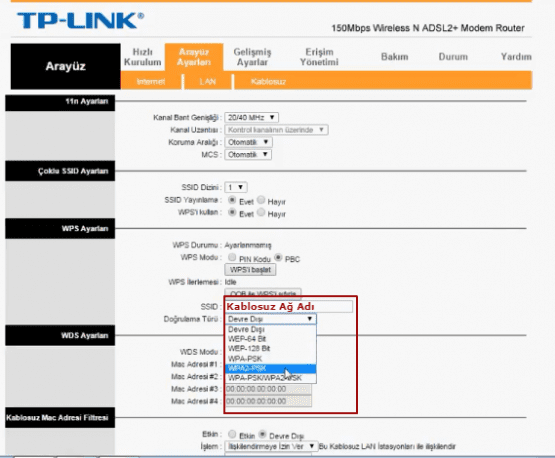Open the LAN submenu

tap(208, 82)
